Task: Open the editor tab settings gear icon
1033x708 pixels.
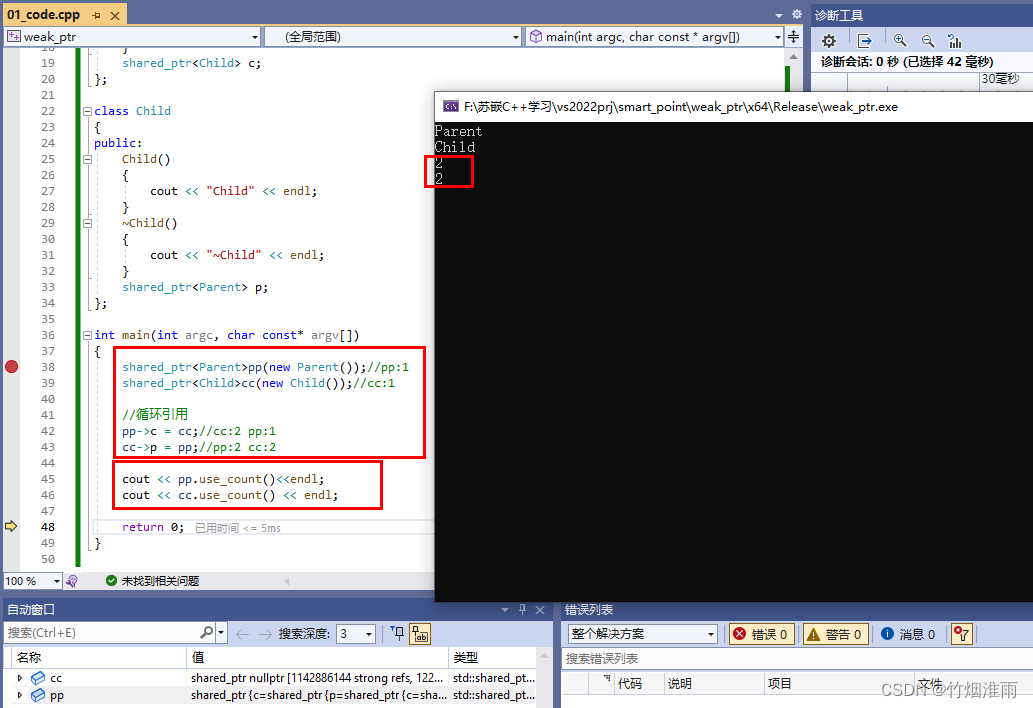Action: click(796, 14)
